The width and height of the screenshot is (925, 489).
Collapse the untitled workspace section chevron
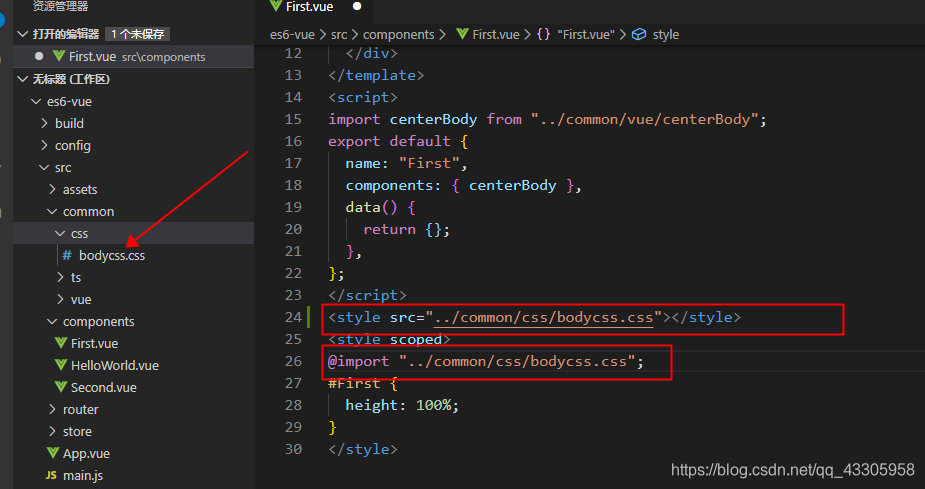pos(23,79)
